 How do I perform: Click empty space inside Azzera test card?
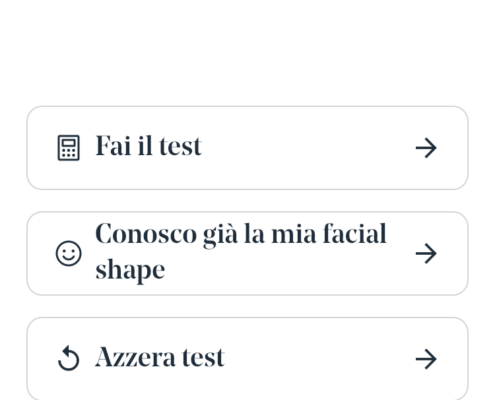click(317, 359)
